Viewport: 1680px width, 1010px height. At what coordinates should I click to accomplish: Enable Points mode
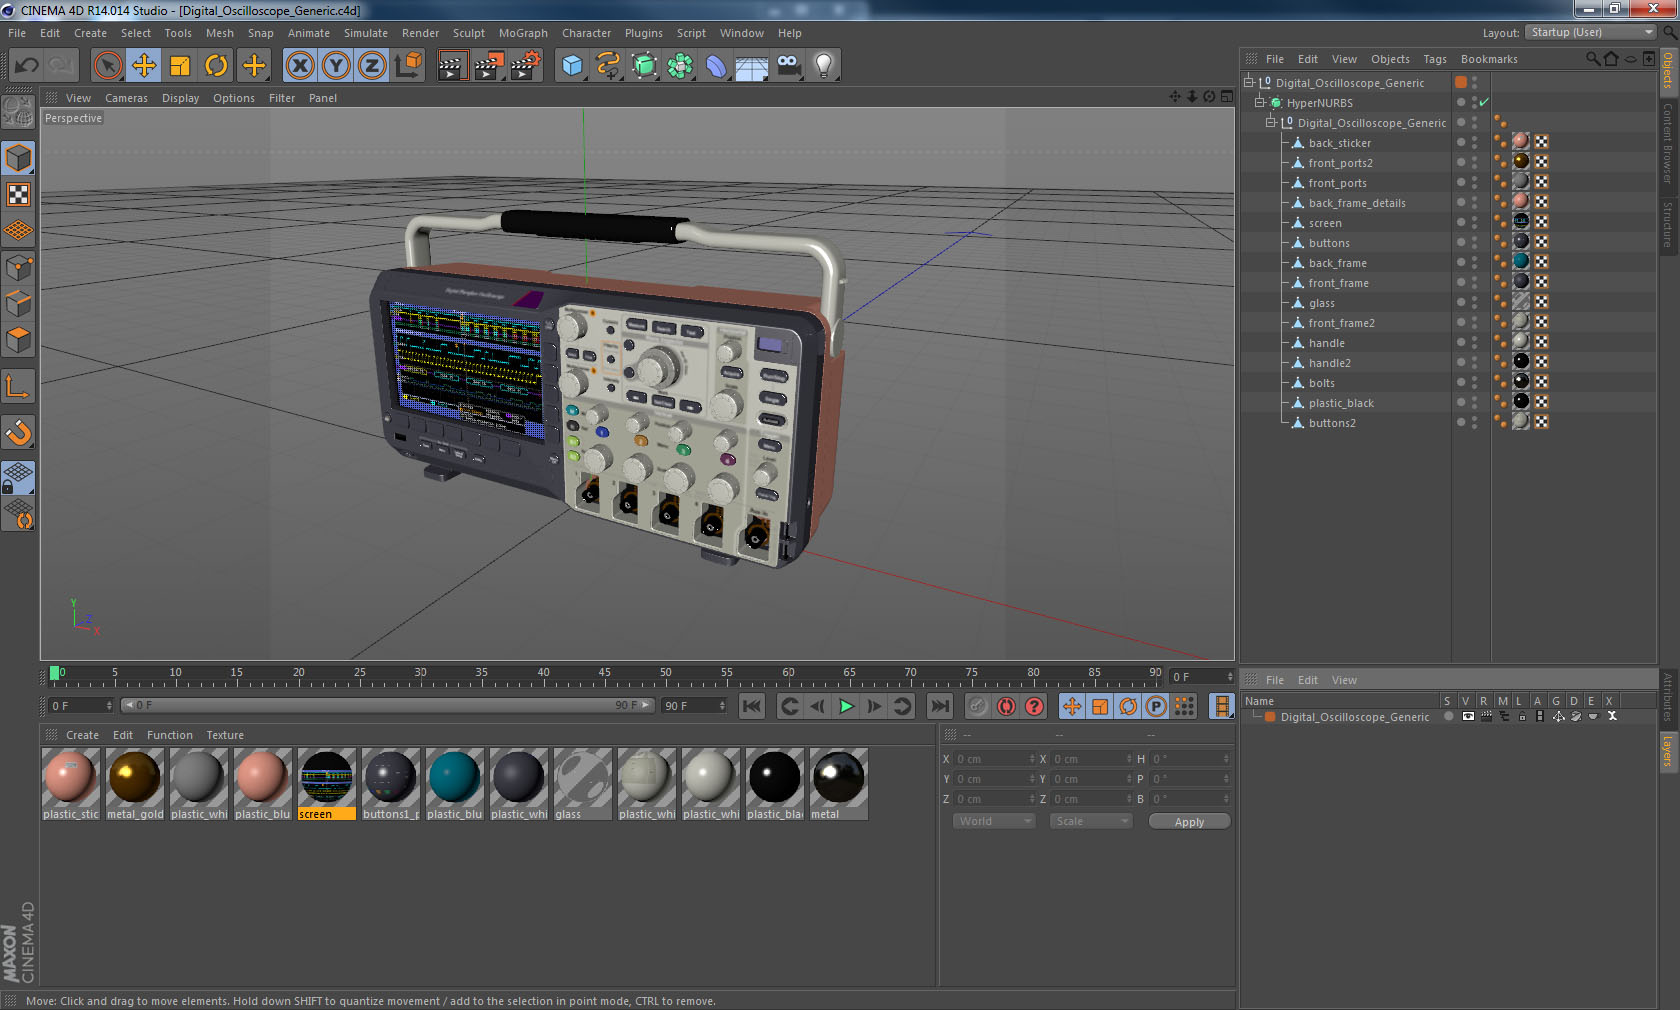[x=18, y=267]
